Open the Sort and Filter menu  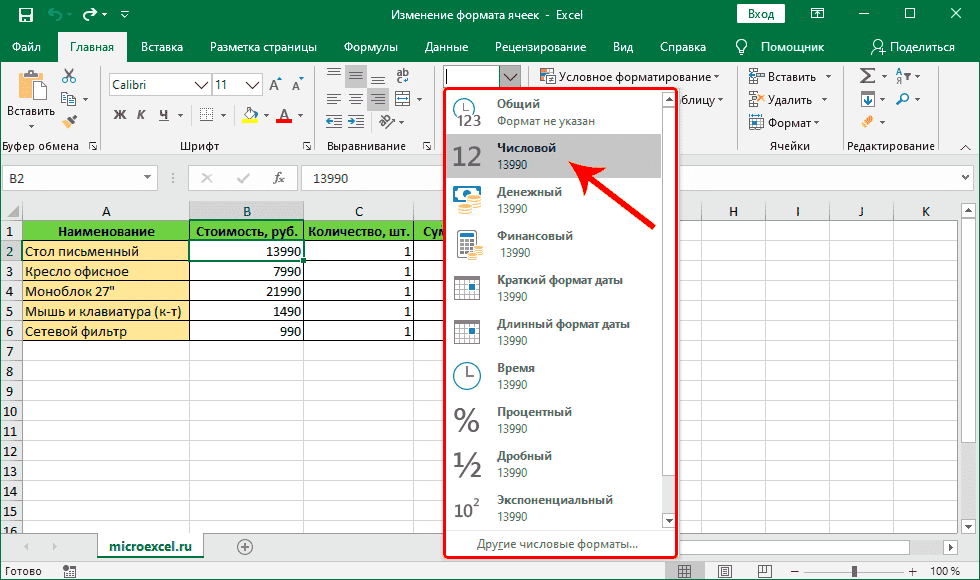click(x=903, y=74)
